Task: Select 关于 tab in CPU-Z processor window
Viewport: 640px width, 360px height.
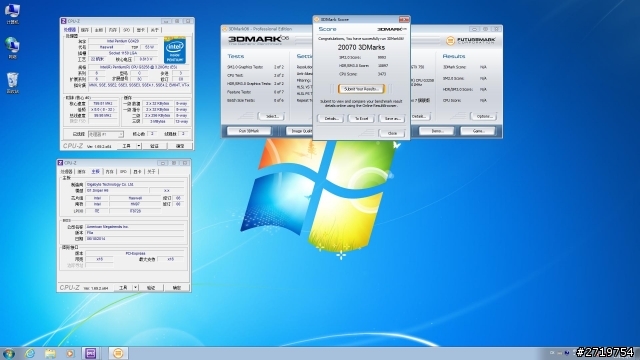Action: (155, 30)
